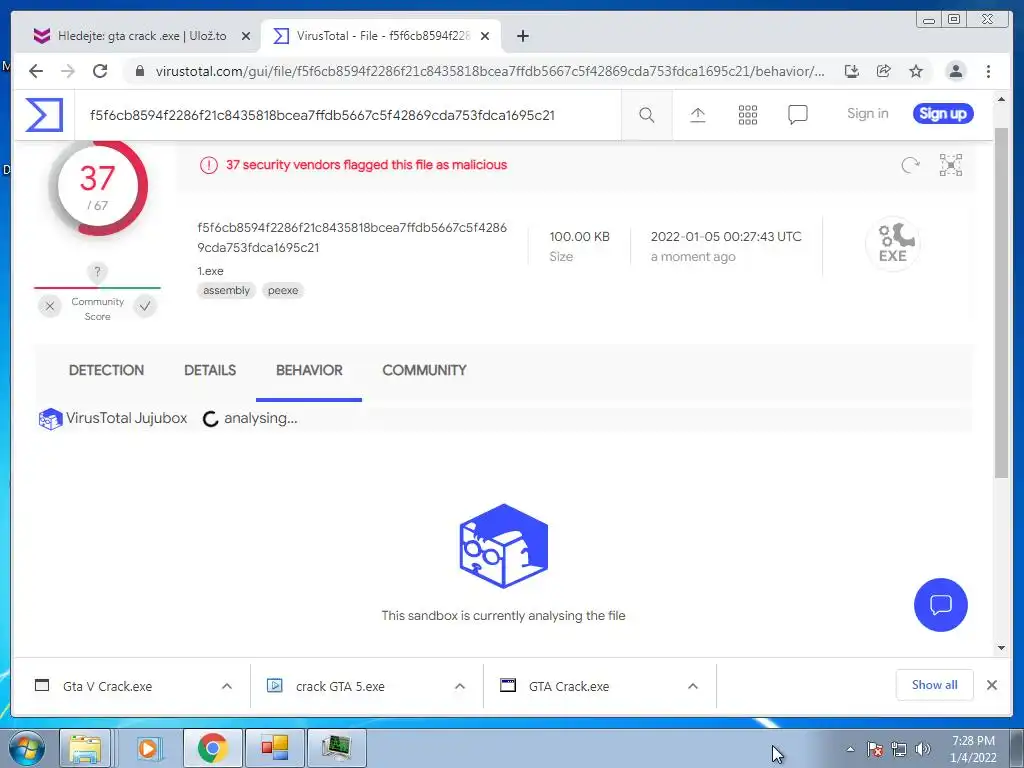Click the 2022-01-05 00:27:43 UTC date
This screenshot has height=768, width=1024.
click(x=726, y=237)
